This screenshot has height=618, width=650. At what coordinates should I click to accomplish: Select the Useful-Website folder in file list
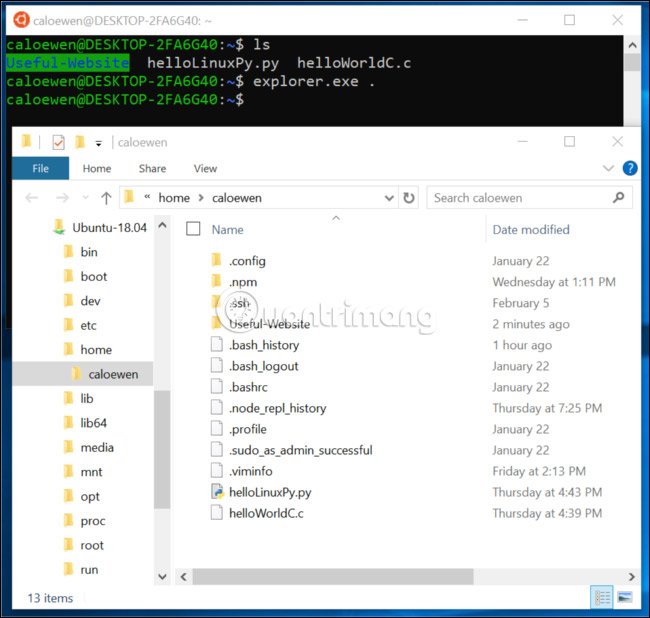point(269,324)
